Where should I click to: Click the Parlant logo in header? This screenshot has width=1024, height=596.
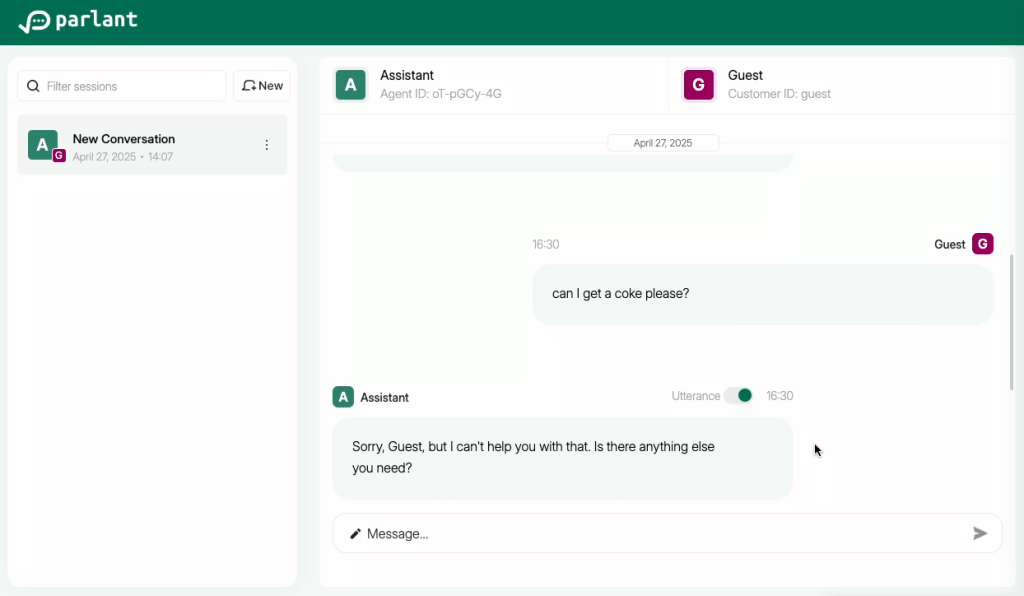click(x=78, y=21)
